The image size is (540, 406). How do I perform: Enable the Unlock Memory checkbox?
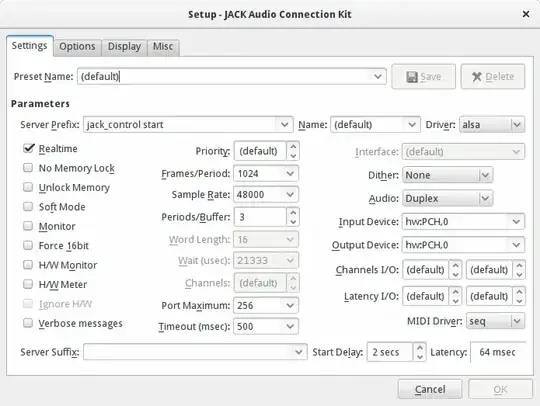point(28,187)
